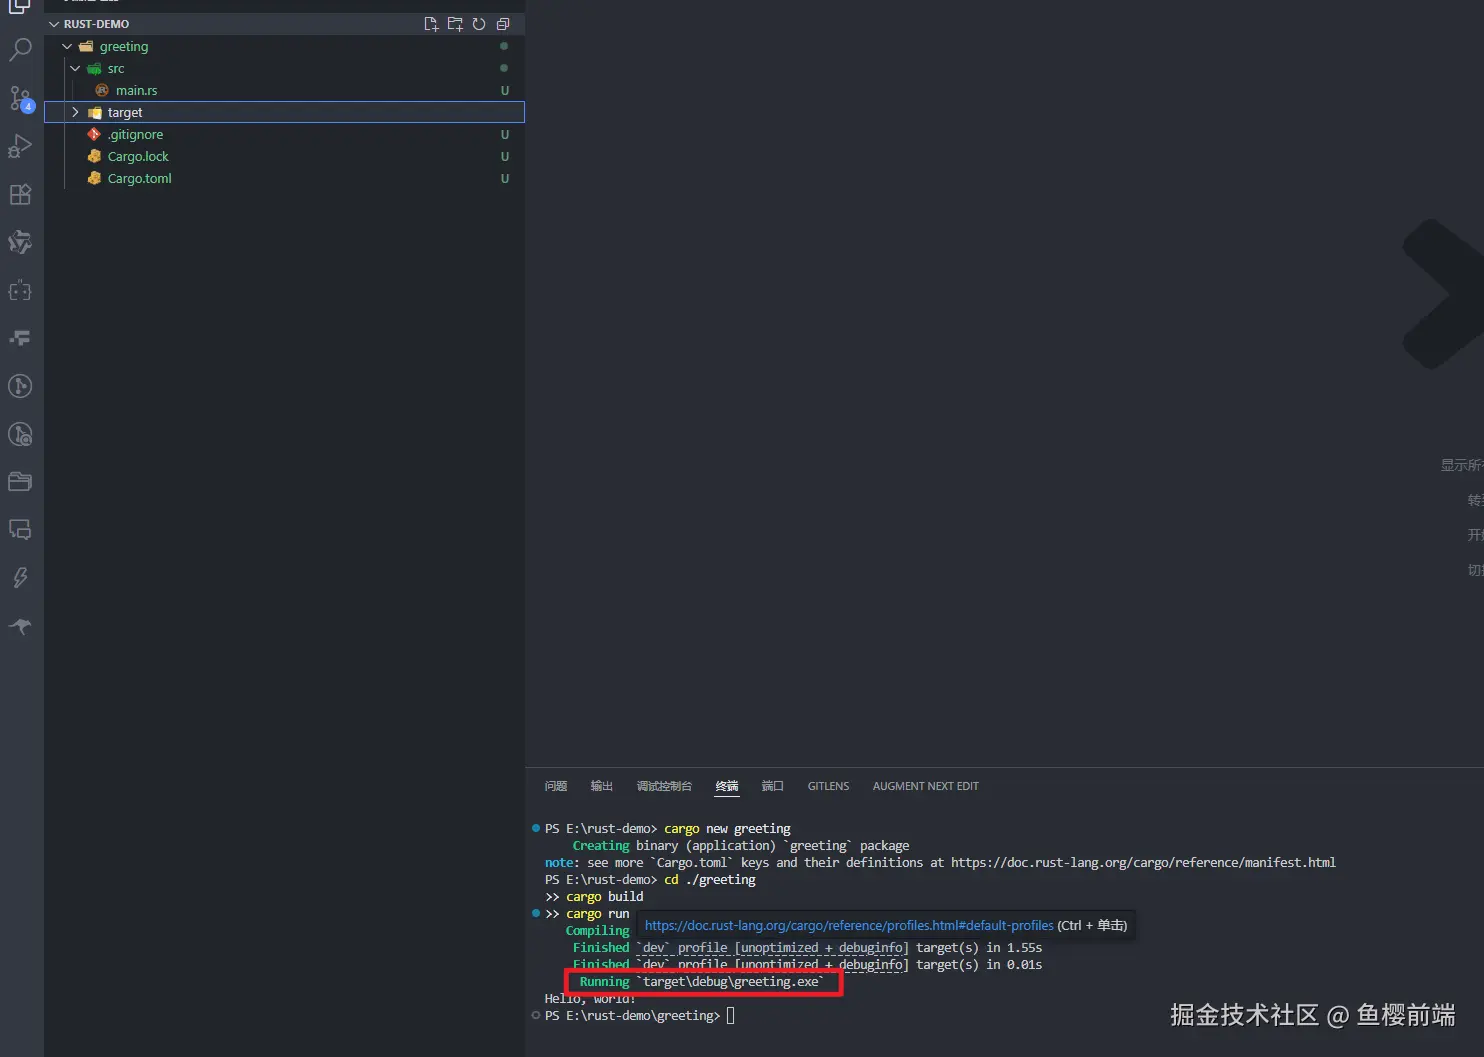Collapse the greeting folder
1484x1057 pixels.
pos(67,46)
